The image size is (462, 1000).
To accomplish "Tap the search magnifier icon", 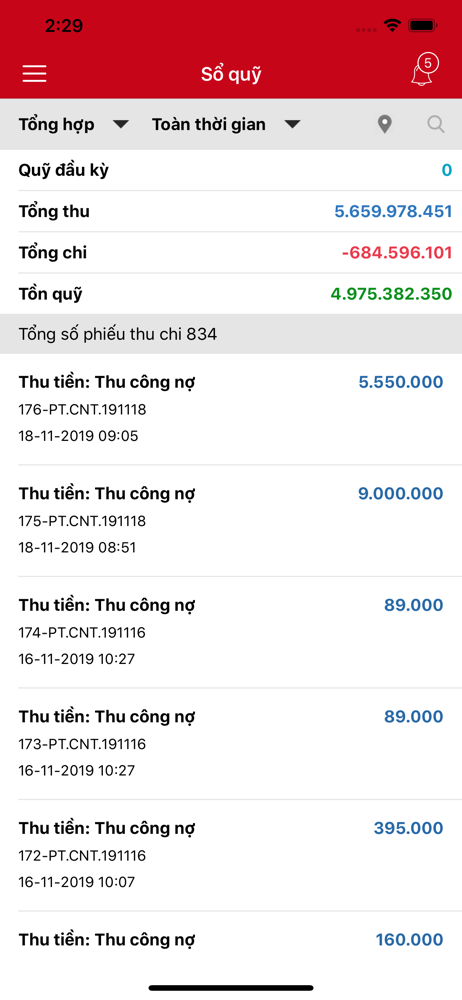I will [436, 124].
